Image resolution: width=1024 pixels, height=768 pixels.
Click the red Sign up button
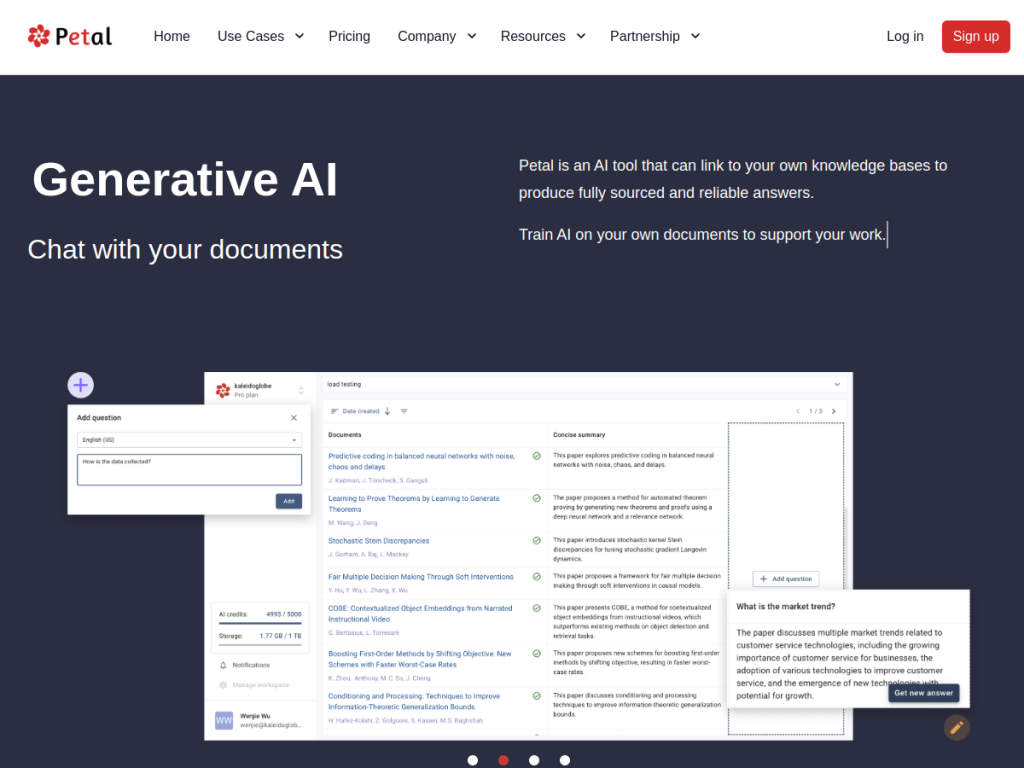[976, 37]
